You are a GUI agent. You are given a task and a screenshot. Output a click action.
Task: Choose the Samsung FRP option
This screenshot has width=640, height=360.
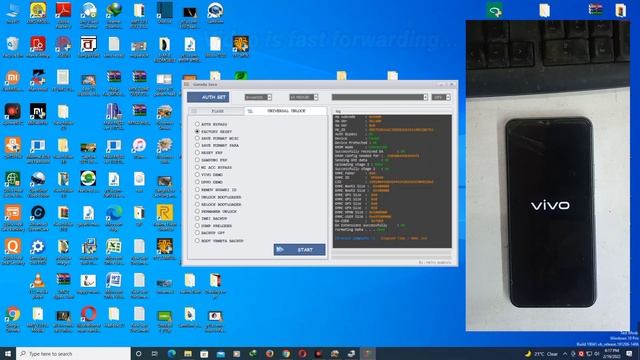pyautogui.click(x=197, y=160)
